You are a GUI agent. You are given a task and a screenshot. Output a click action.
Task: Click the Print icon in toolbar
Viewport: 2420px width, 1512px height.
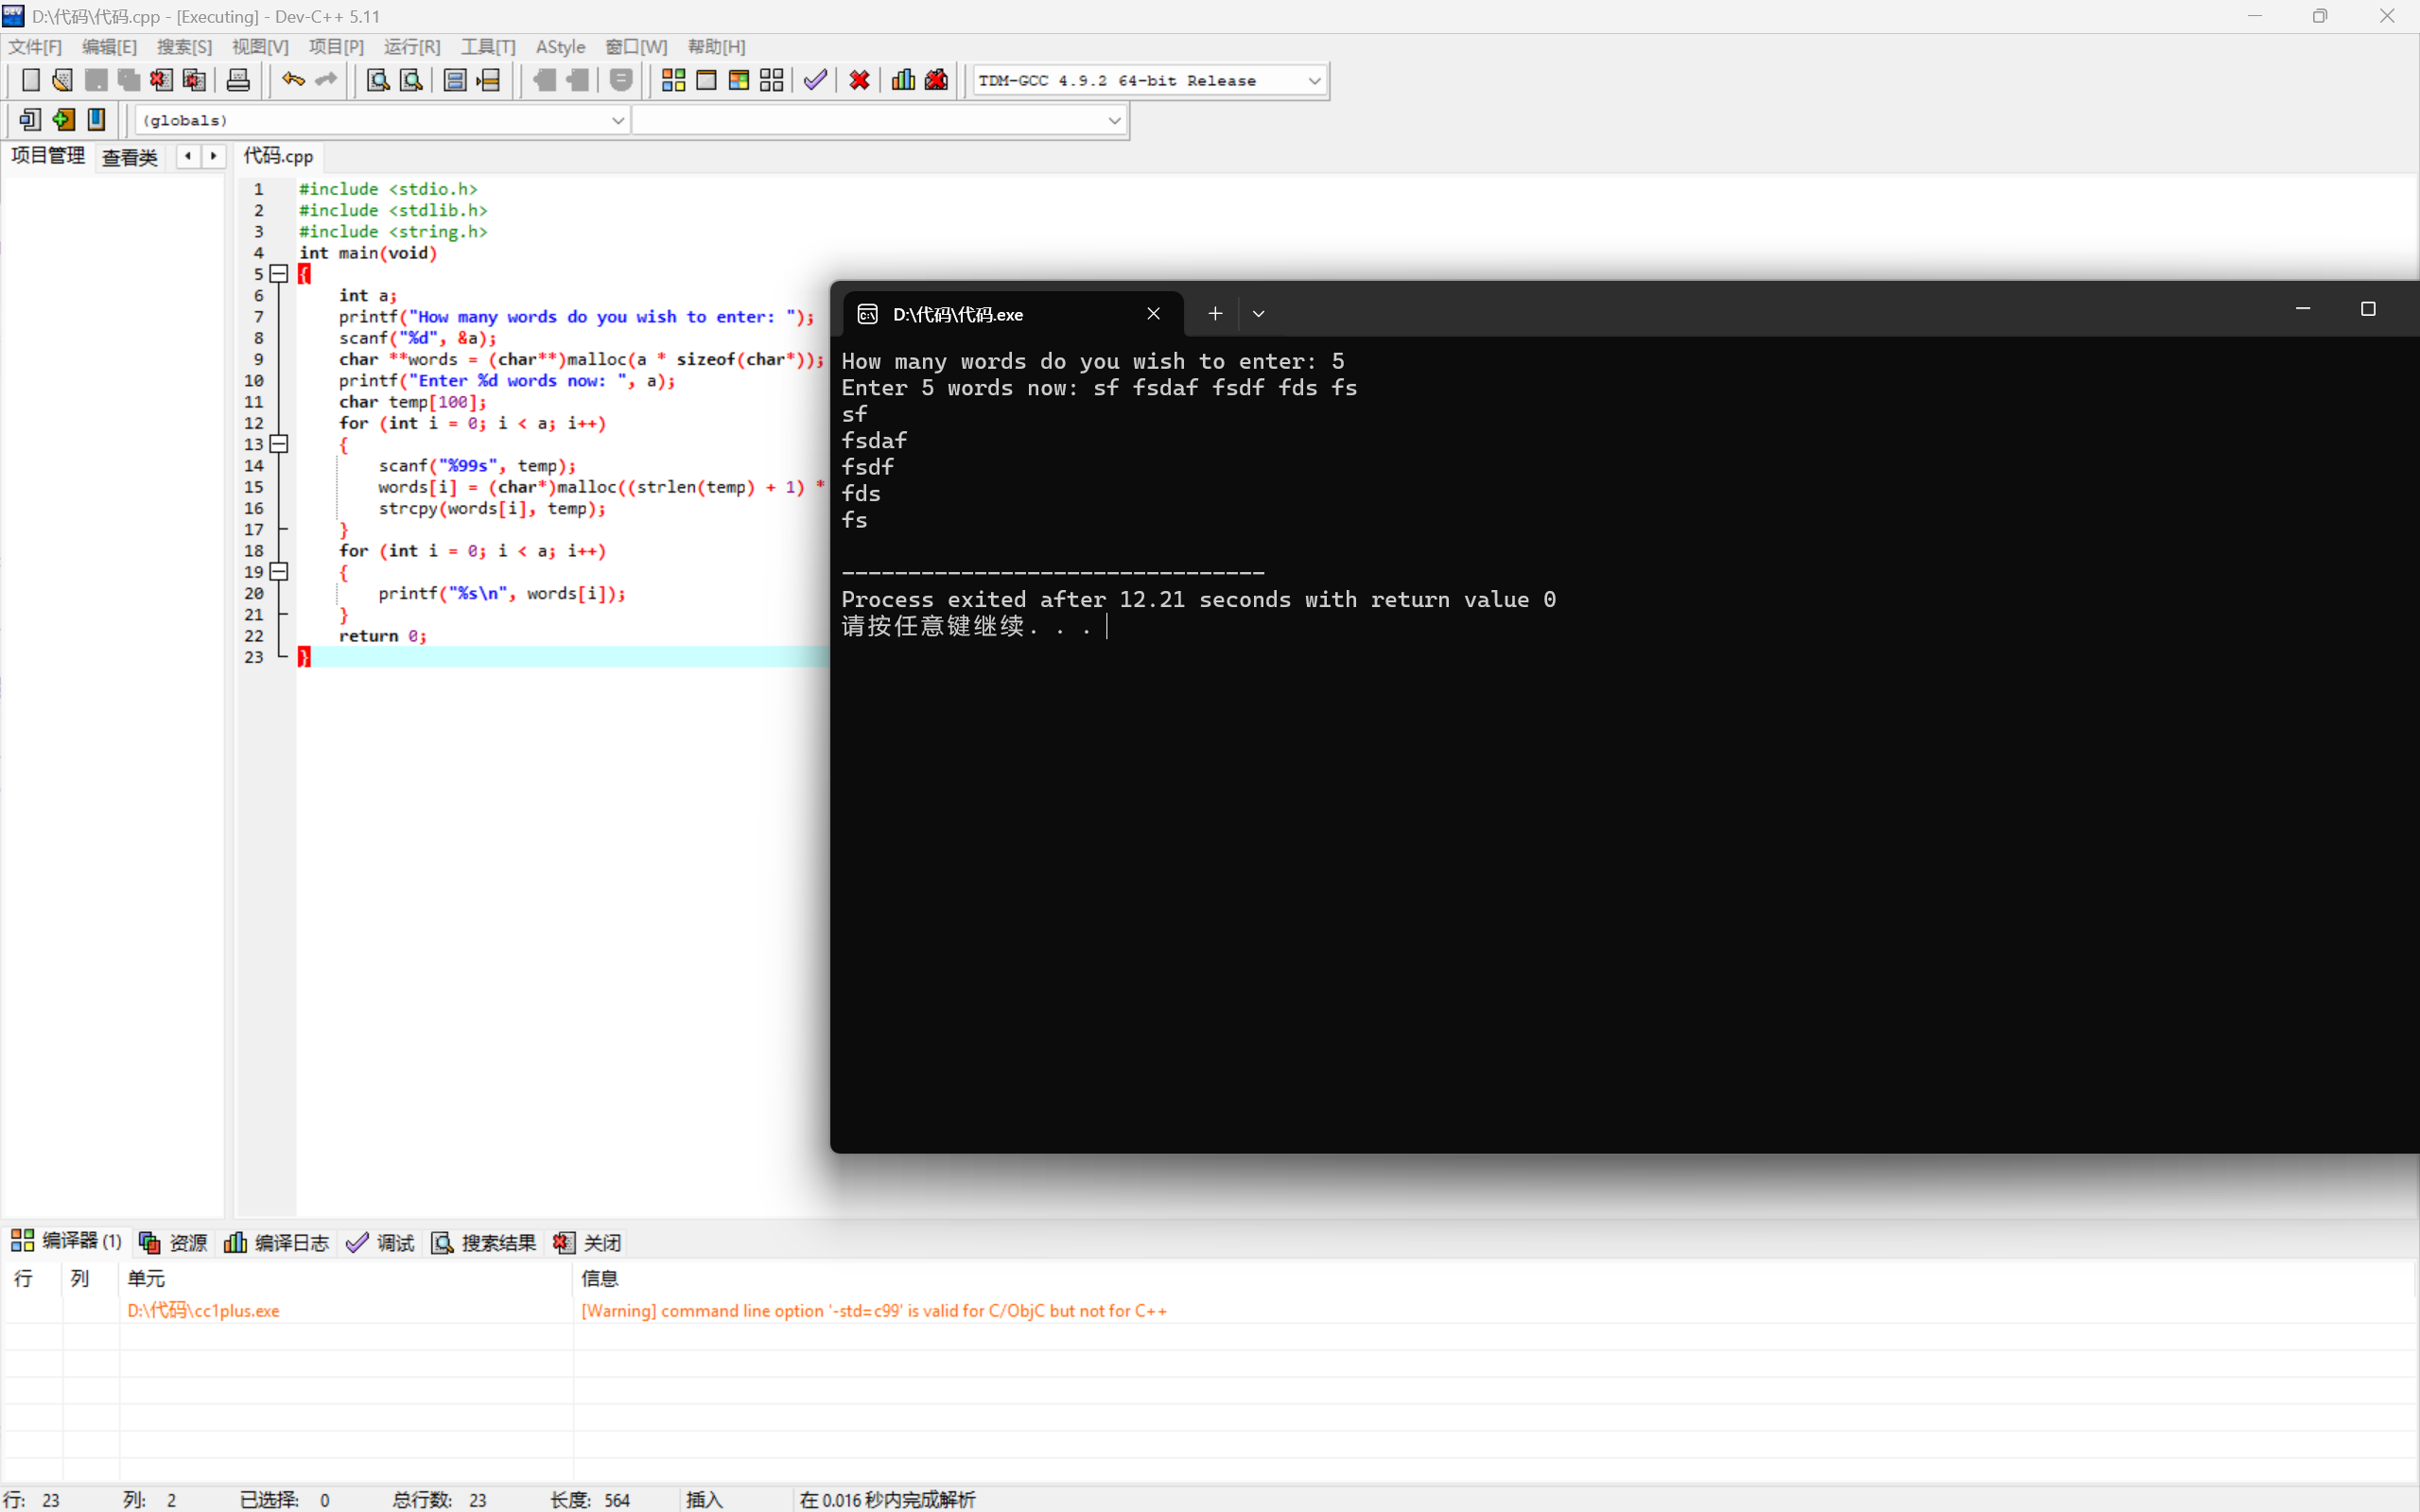pos(238,80)
